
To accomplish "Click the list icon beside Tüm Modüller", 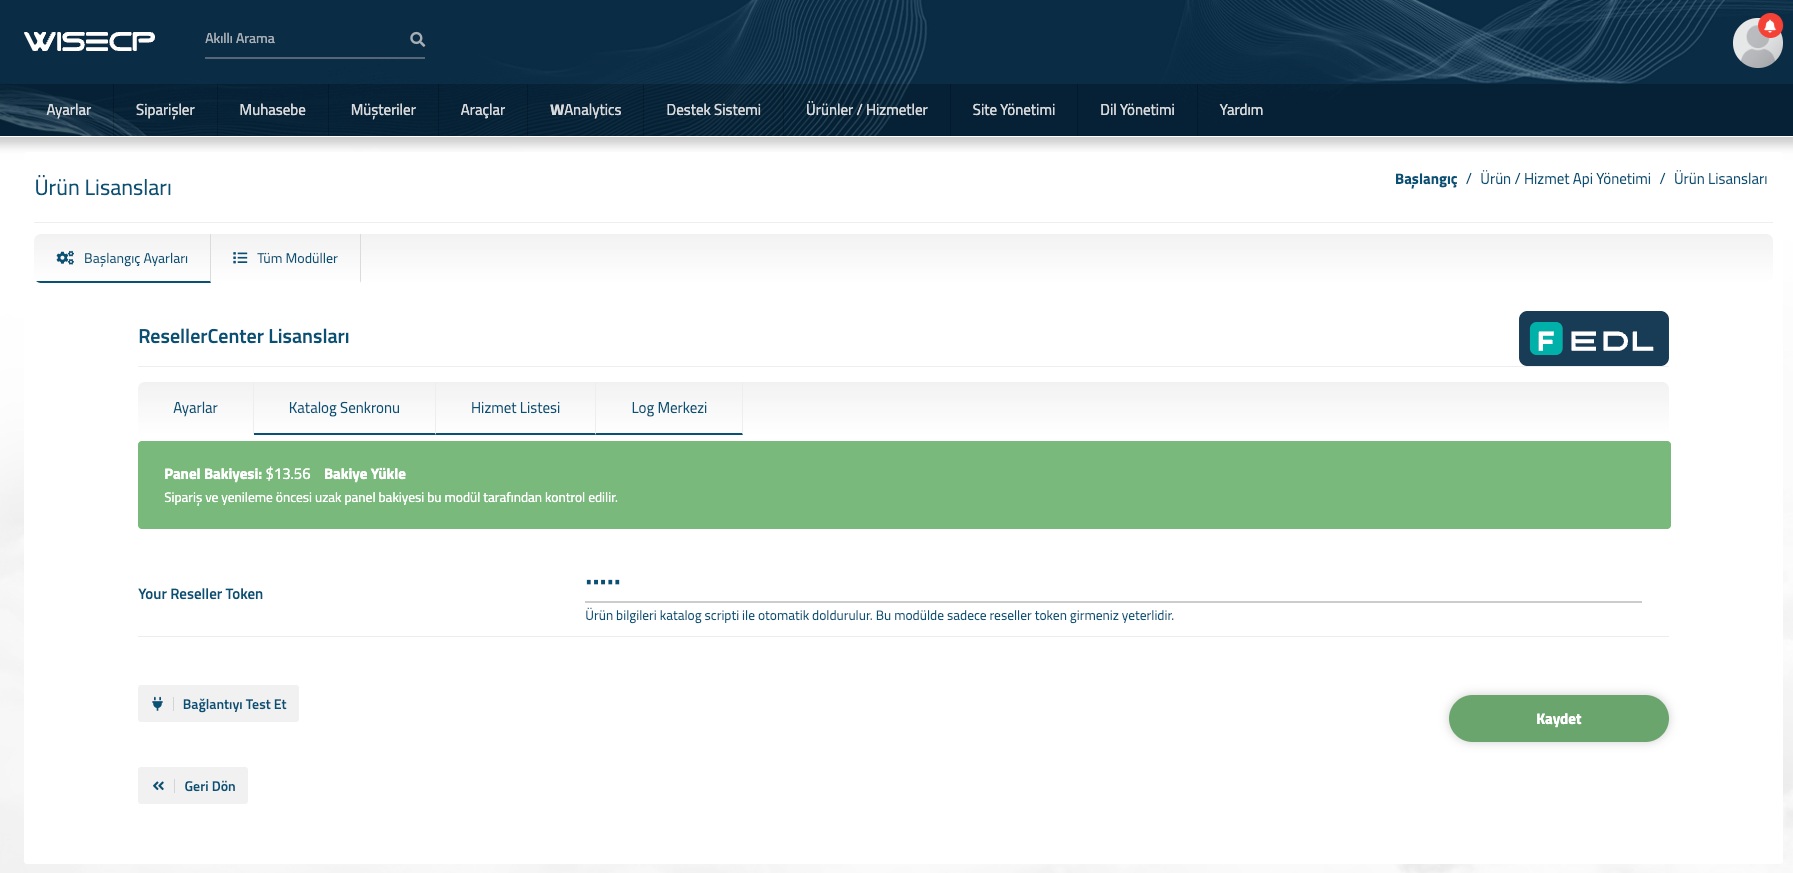I will tap(240, 258).
